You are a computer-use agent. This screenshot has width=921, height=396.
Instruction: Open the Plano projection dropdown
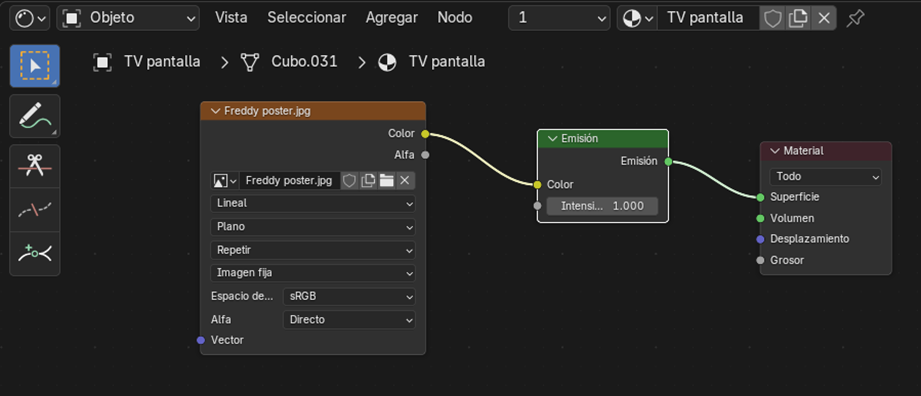pos(313,227)
